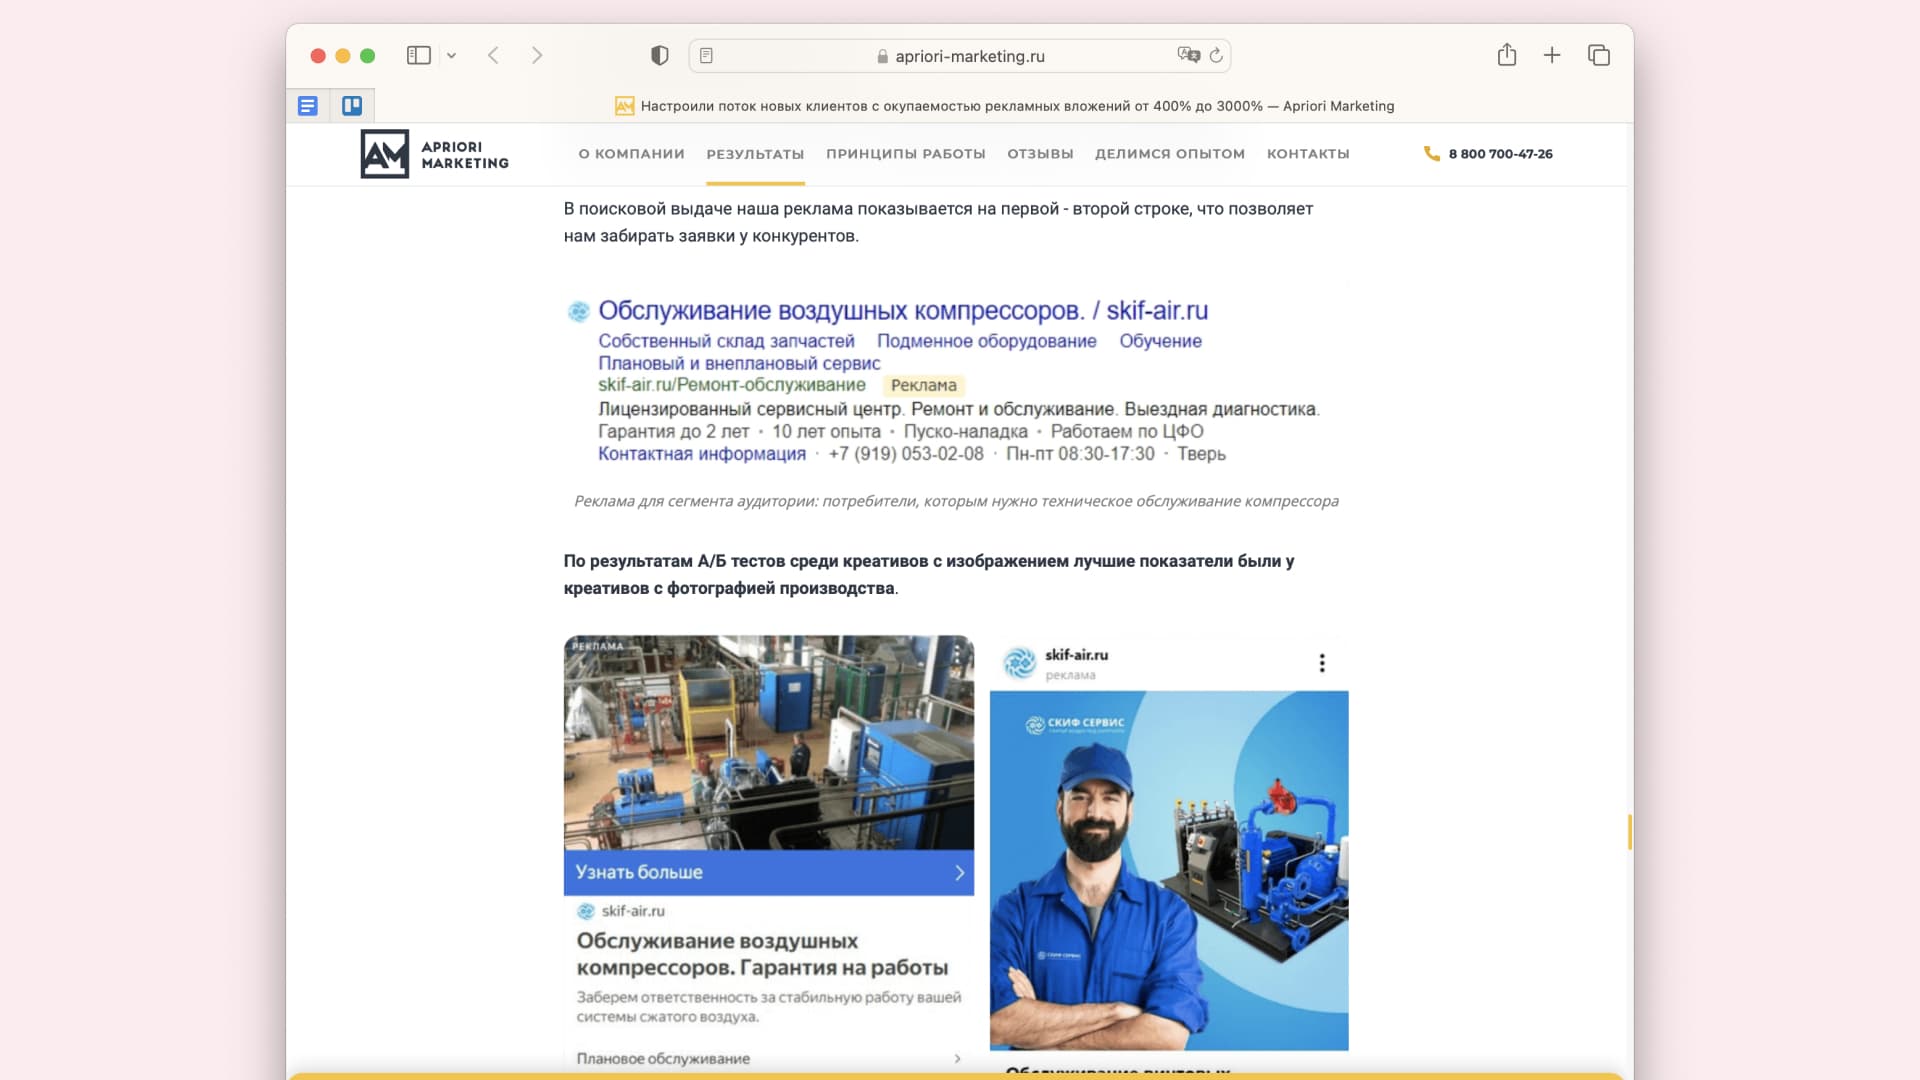The height and width of the screenshot is (1080, 1920).
Task: Select КОНТАКТЫ in the navigation menu
Action: (1308, 154)
